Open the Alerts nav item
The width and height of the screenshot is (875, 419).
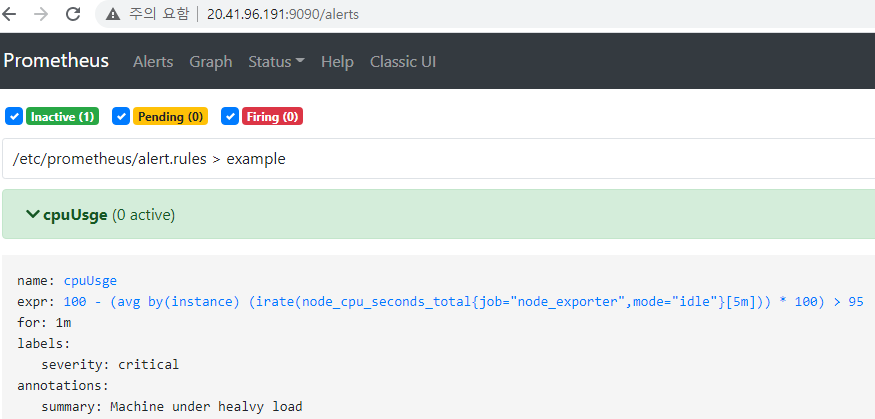click(x=152, y=62)
